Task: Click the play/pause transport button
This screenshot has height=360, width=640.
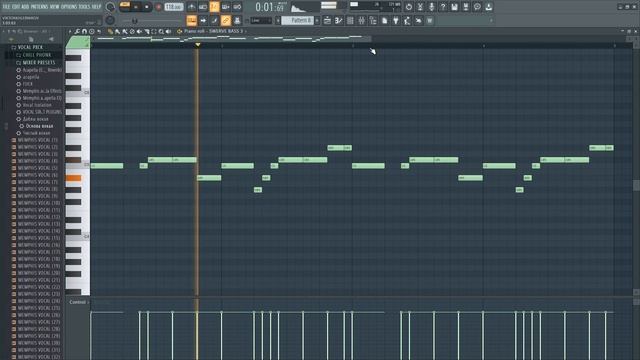Action: (x=136, y=7)
